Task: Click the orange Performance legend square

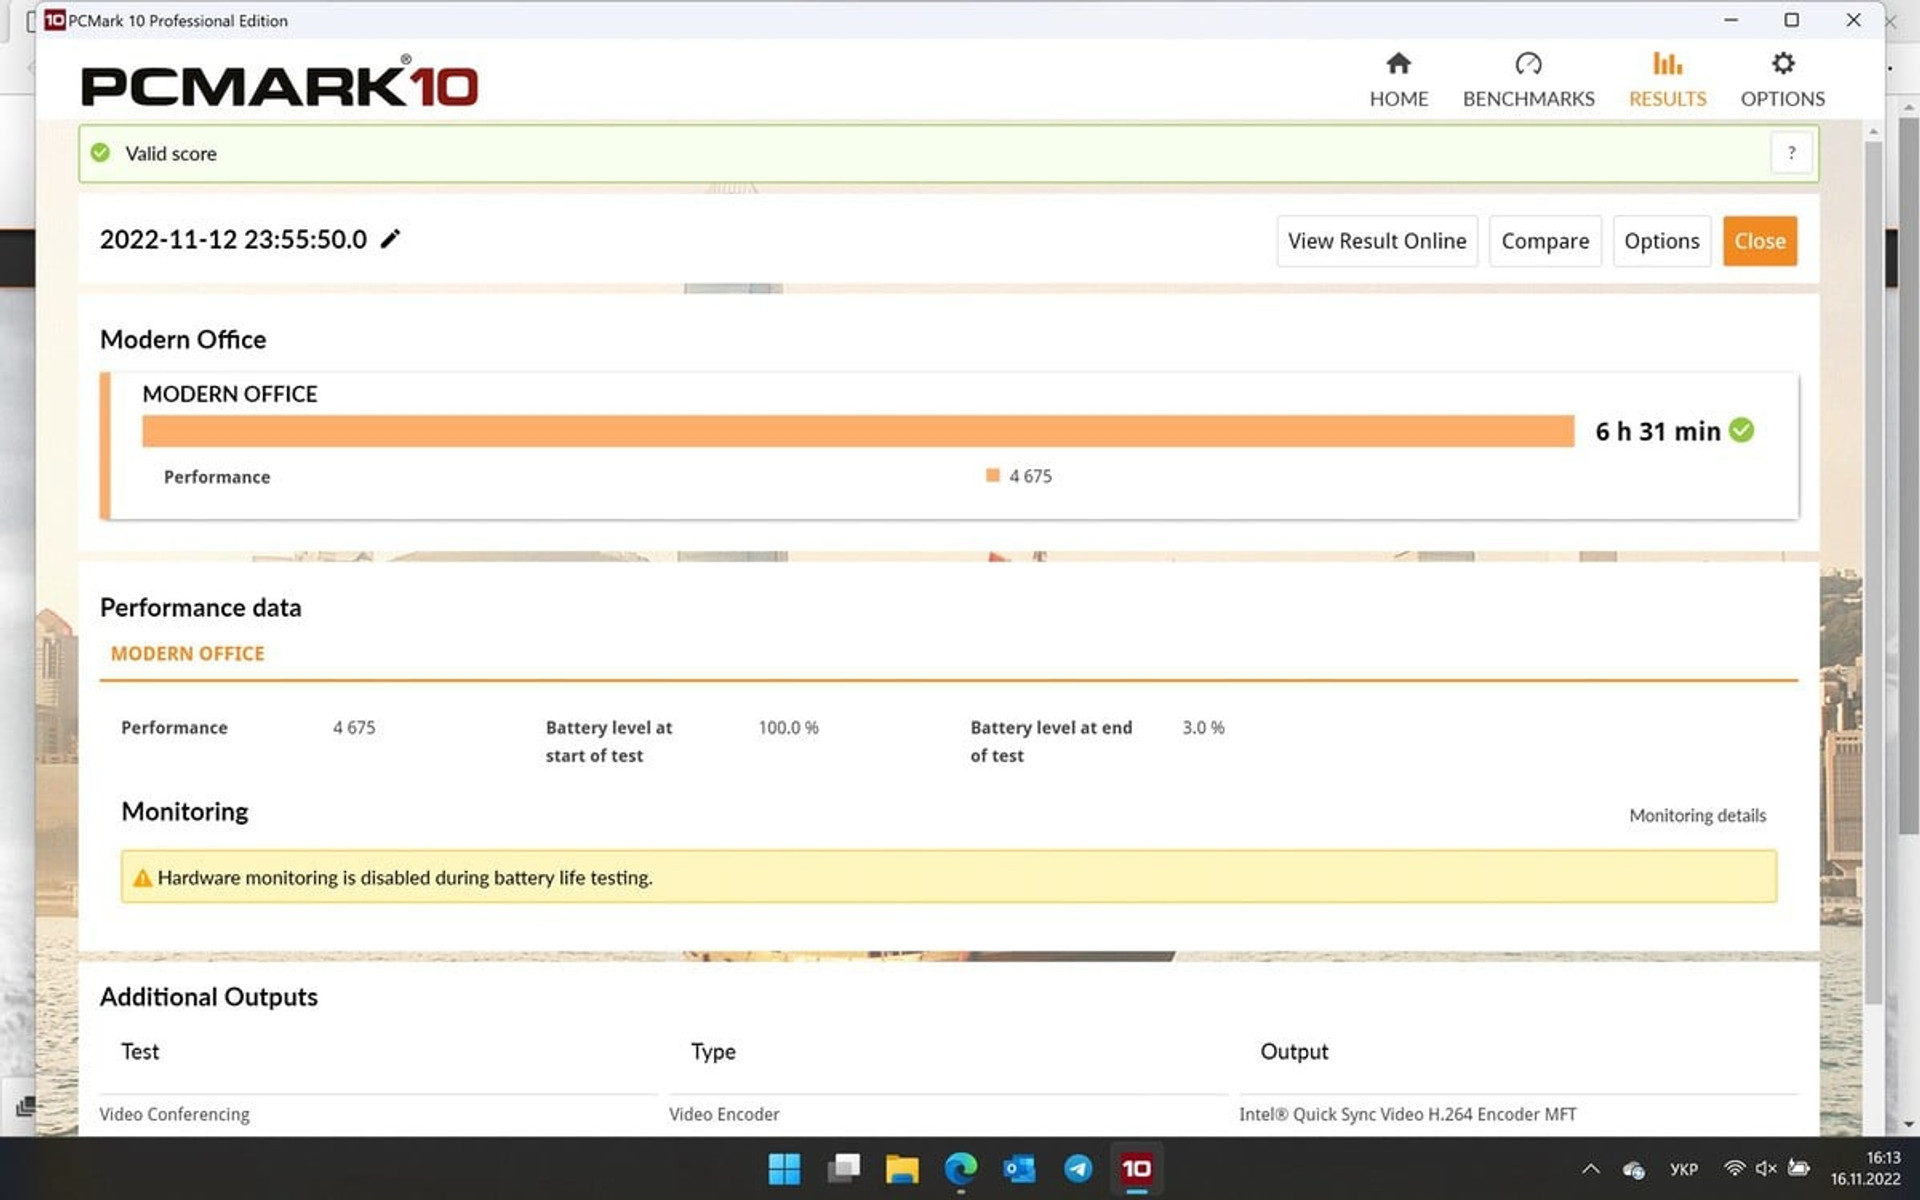Action: [992, 476]
